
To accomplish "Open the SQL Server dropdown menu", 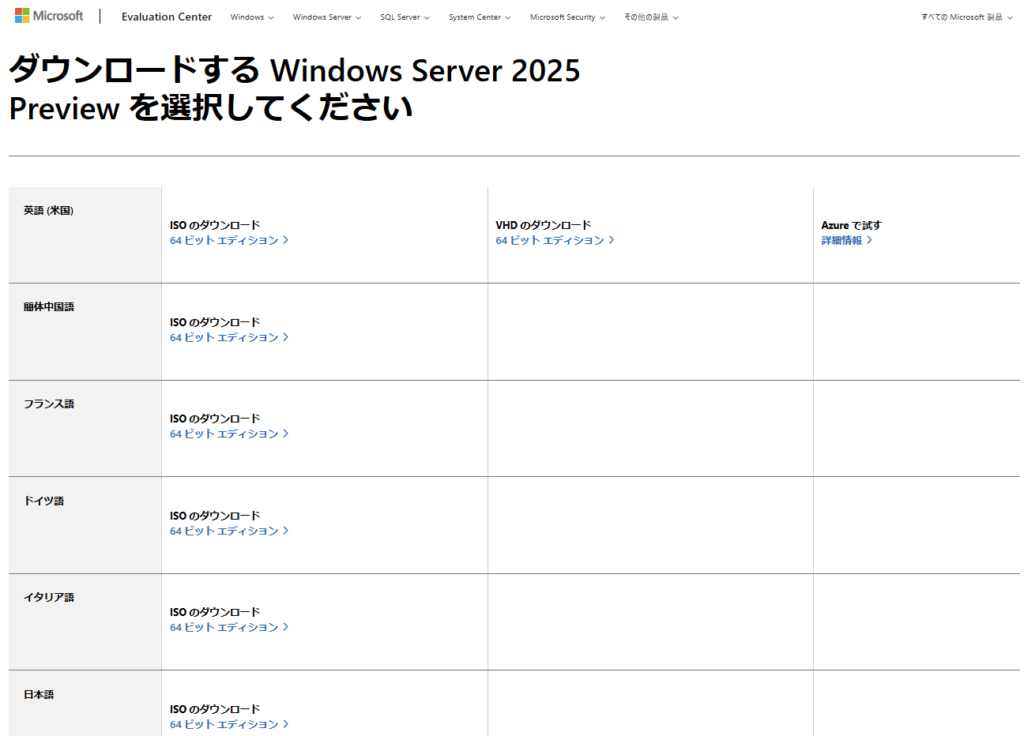I will pos(405,17).
